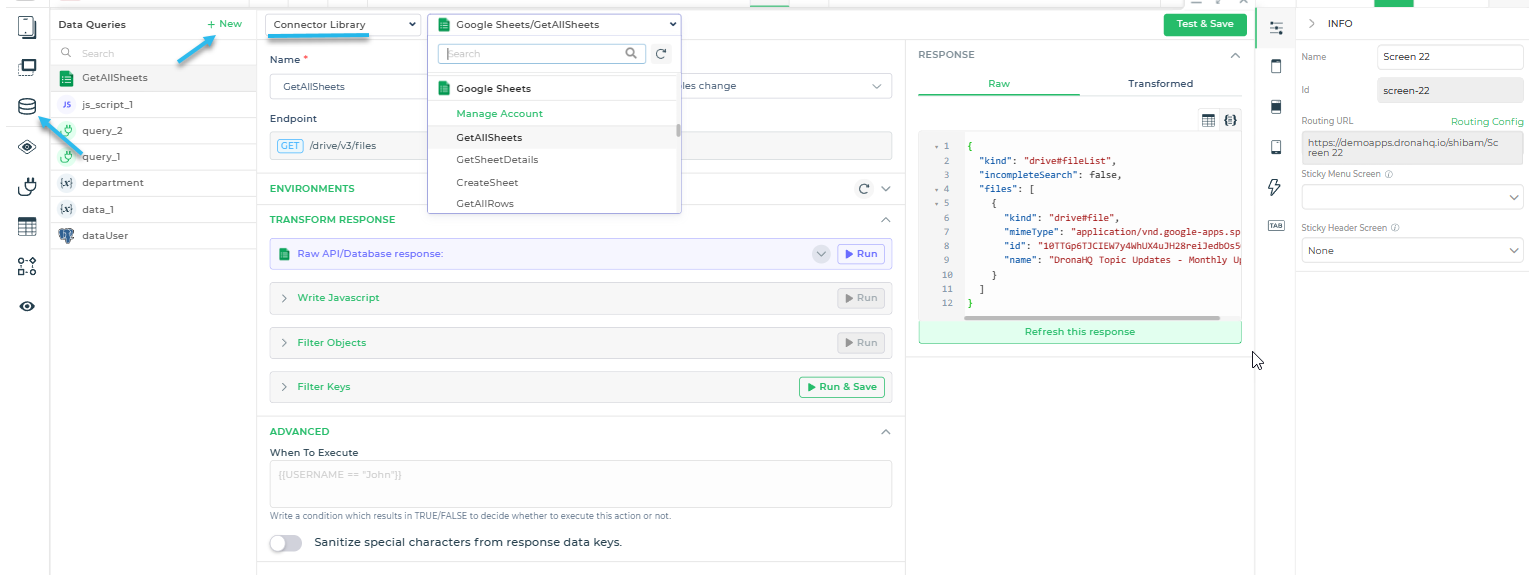1529x575 pixels.
Task: Open the TAB icon in right rail
Action: pyautogui.click(x=1275, y=225)
